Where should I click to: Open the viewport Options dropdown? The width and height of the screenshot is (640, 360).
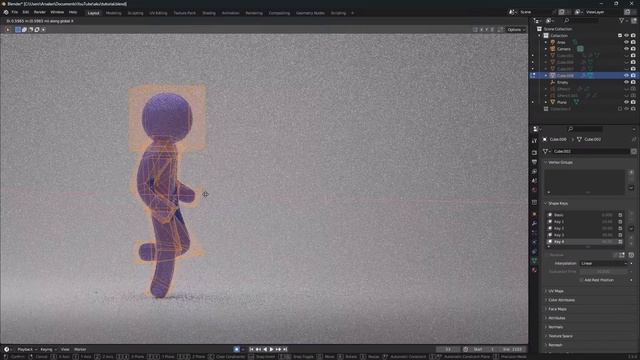(516, 30)
